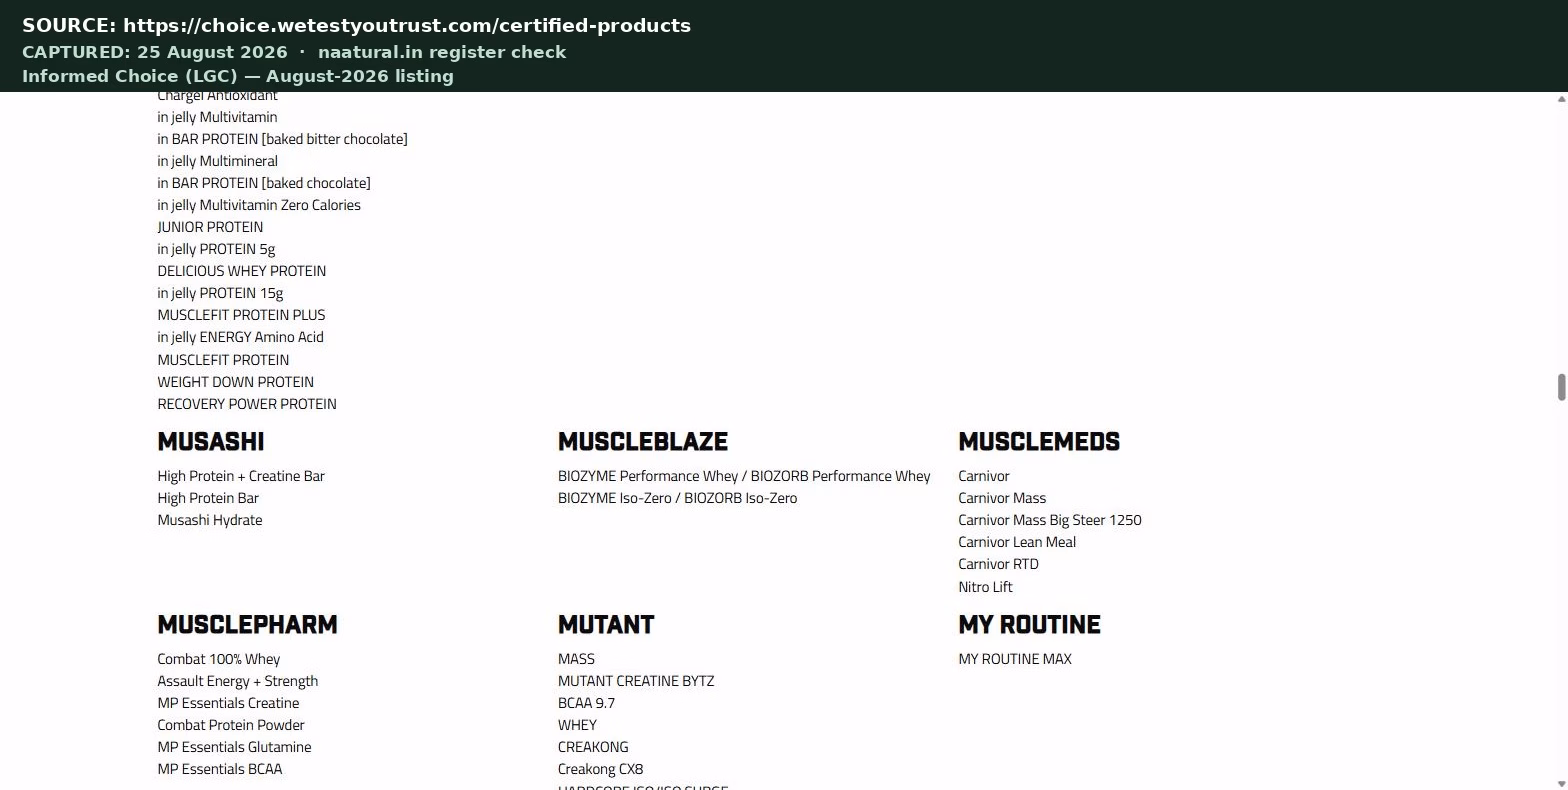Select MP Essentials Glutamine product
The height and width of the screenshot is (790, 1568).
234,747
